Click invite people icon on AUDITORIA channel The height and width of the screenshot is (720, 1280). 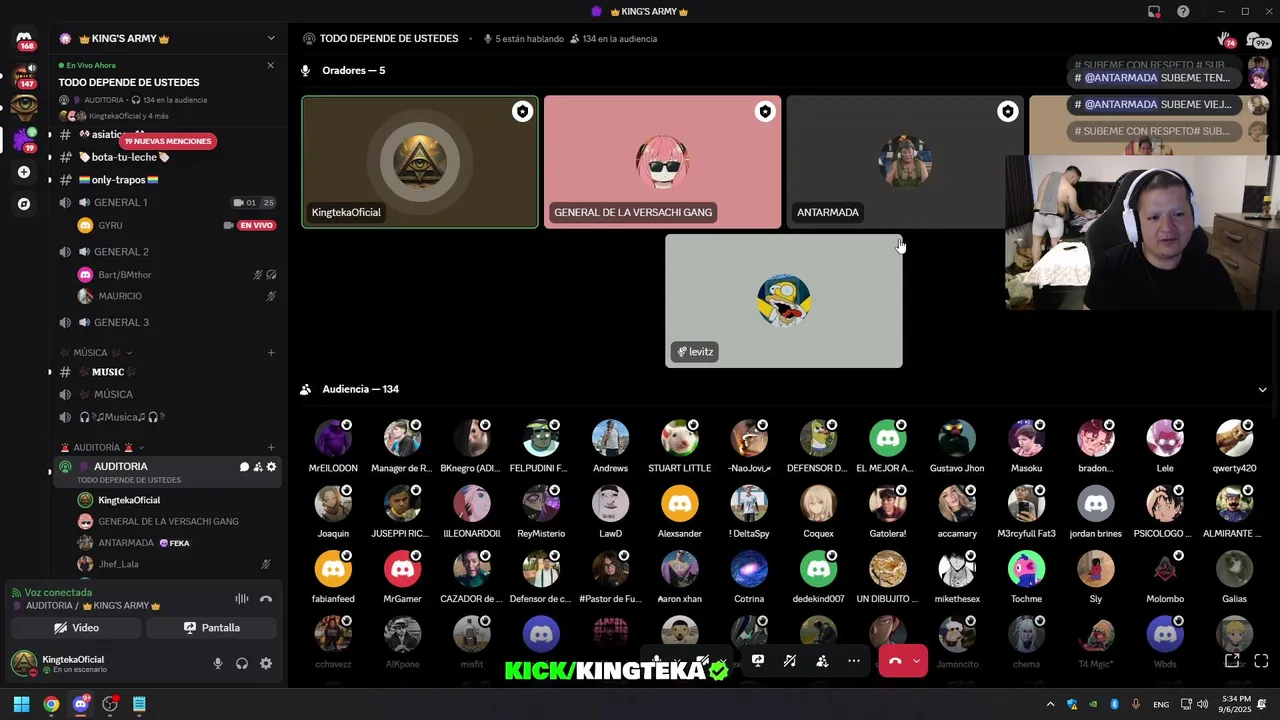(258, 467)
